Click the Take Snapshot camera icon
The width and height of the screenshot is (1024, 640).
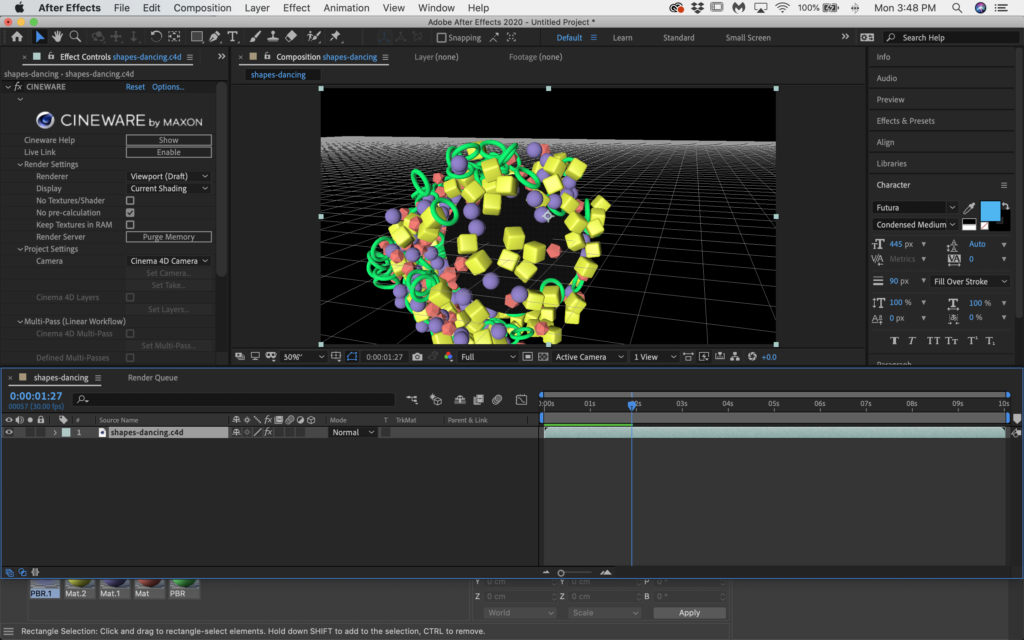point(417,357)
